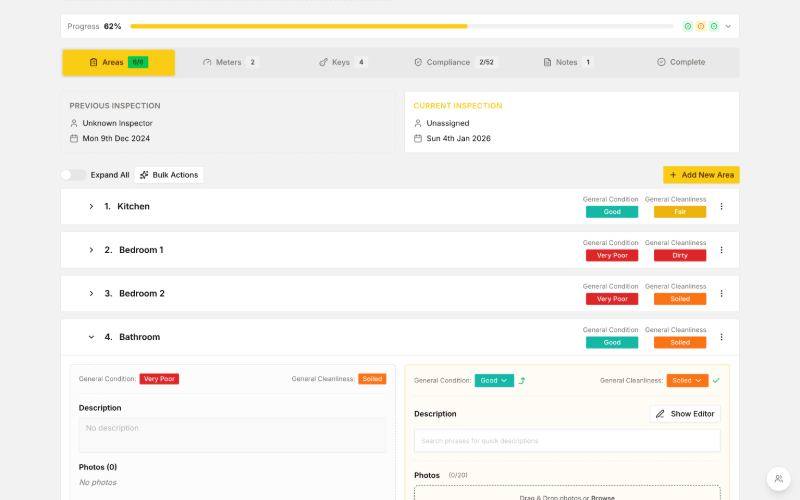Click Bedroom 1's Very Poor condition badge
The height and width of the screenshot is (500, 800).
click(612, 256)
